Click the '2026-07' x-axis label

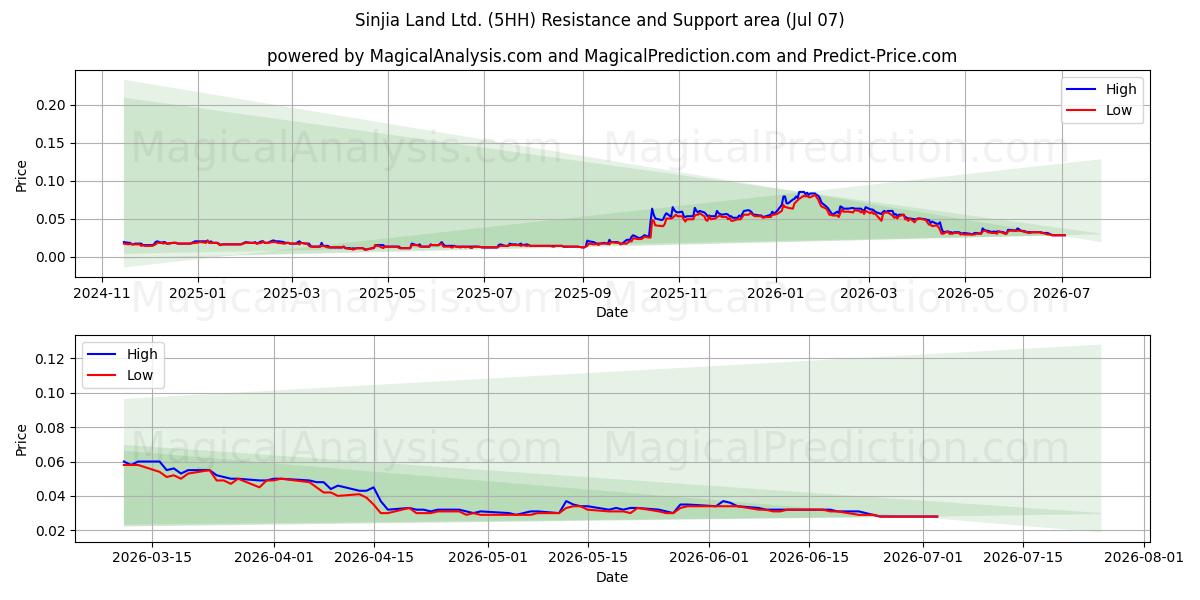point(1061,293)
